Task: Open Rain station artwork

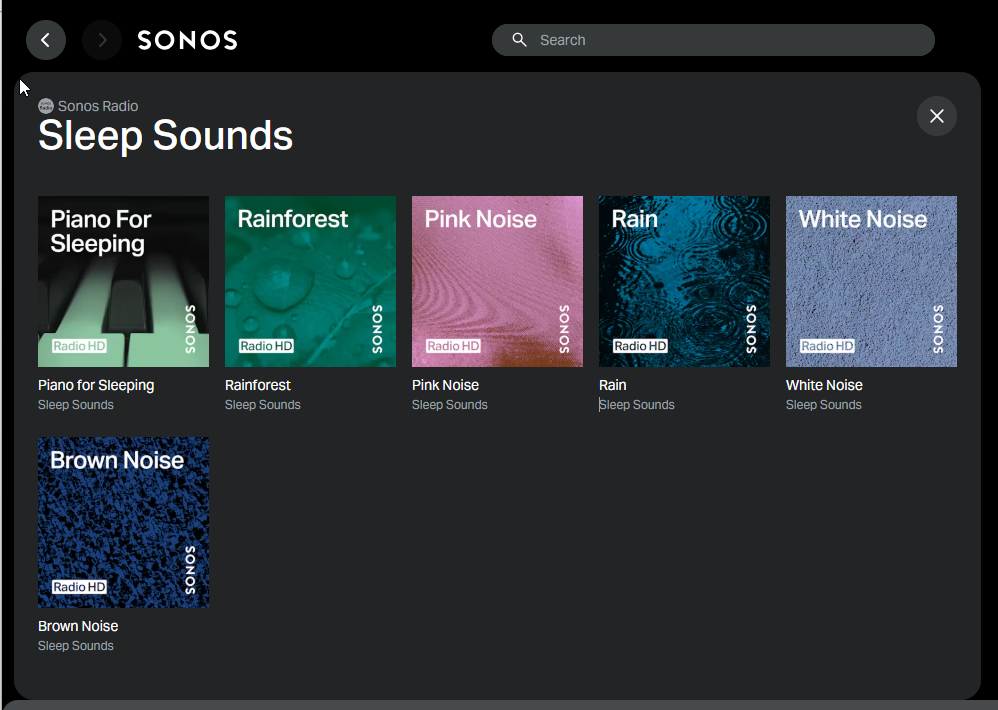Action: click(x=684, y=281)
